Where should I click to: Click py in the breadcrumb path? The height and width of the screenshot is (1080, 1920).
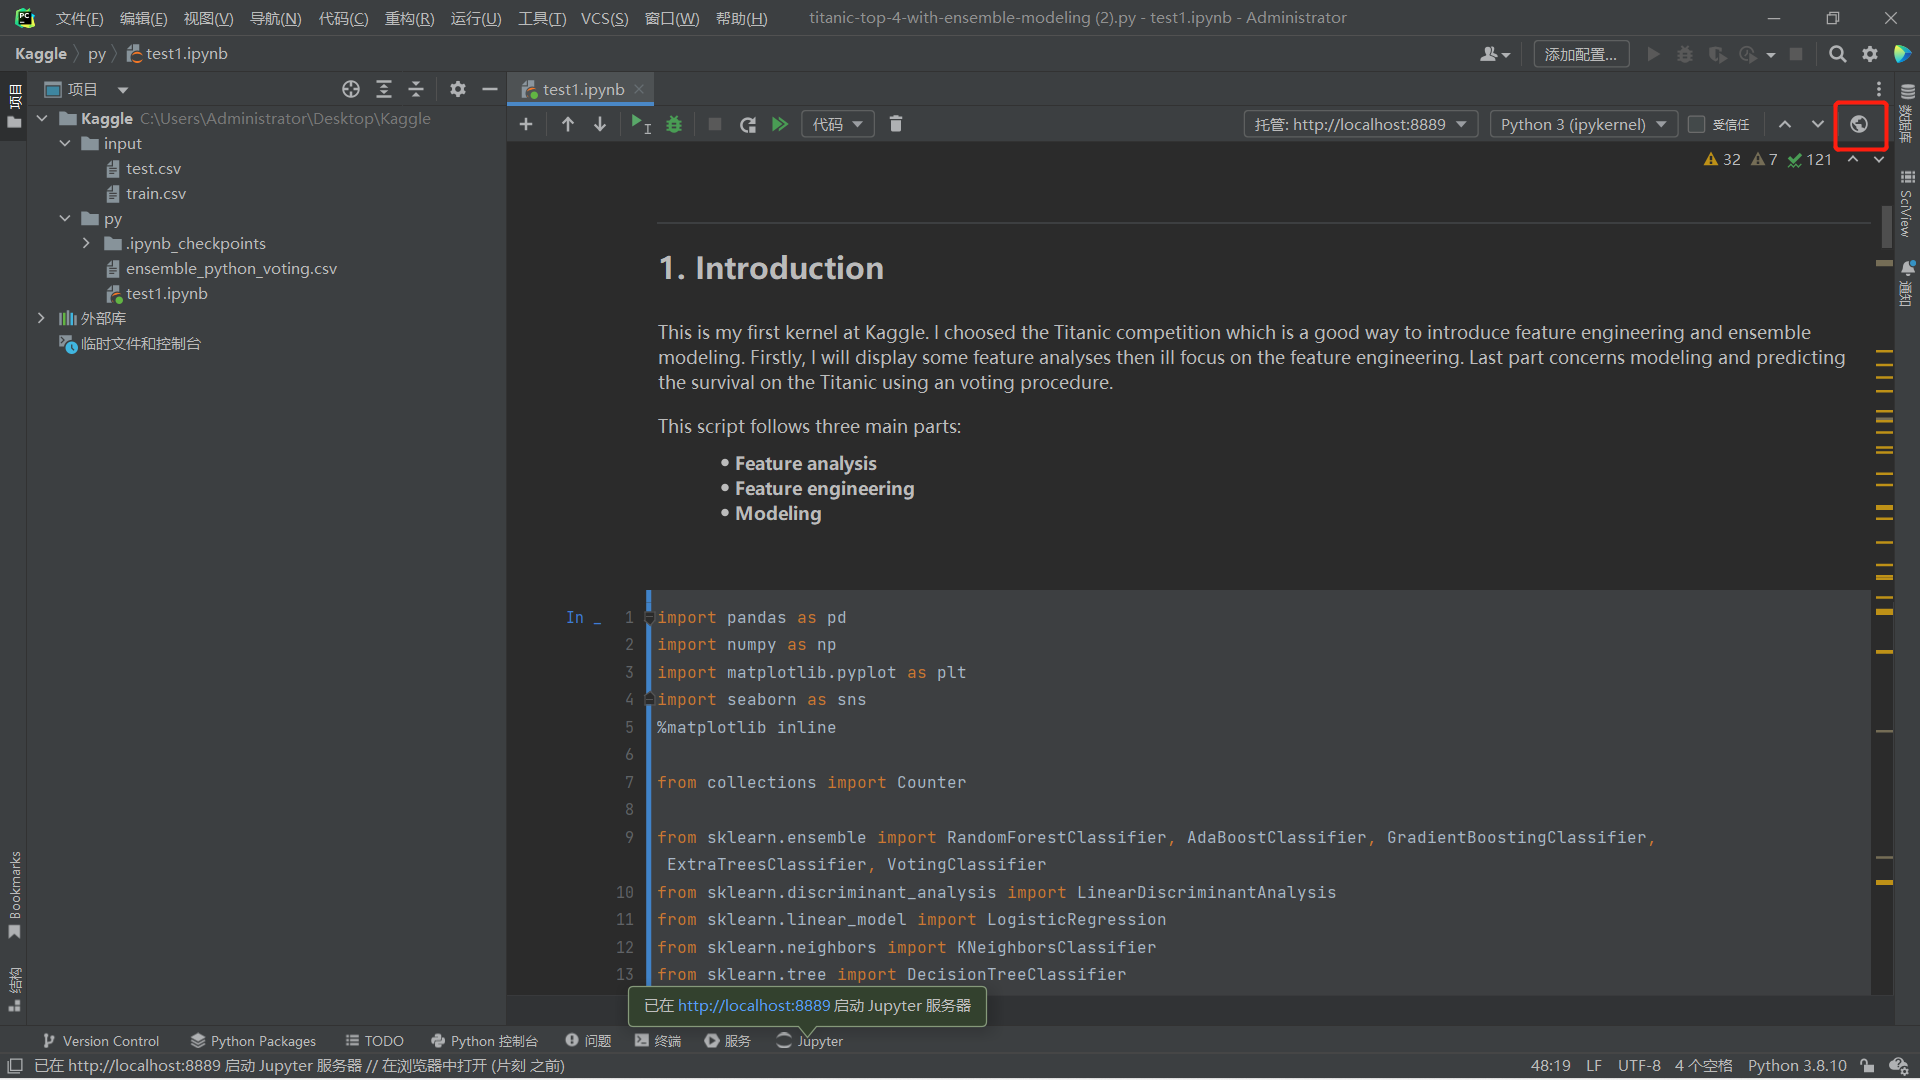96,54
